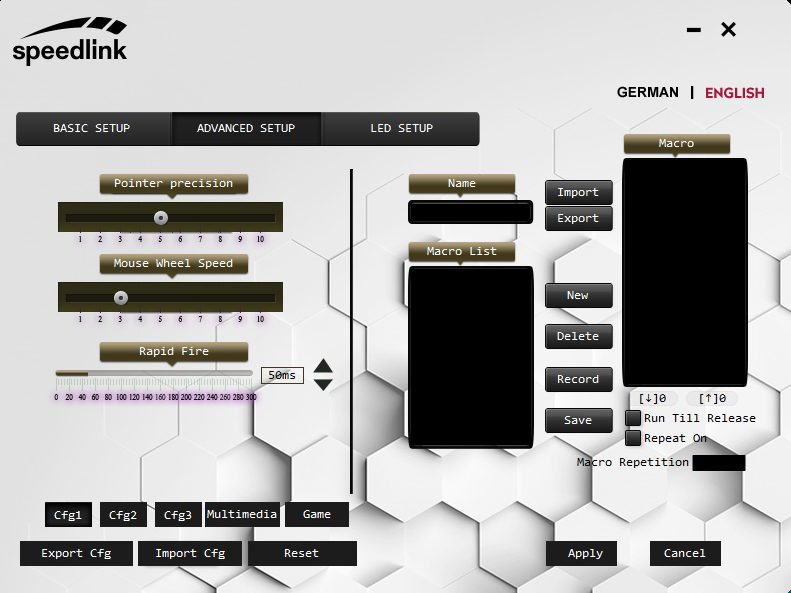
Task: Enable the Run Till Release checkbox
Action: click(633, 418)
